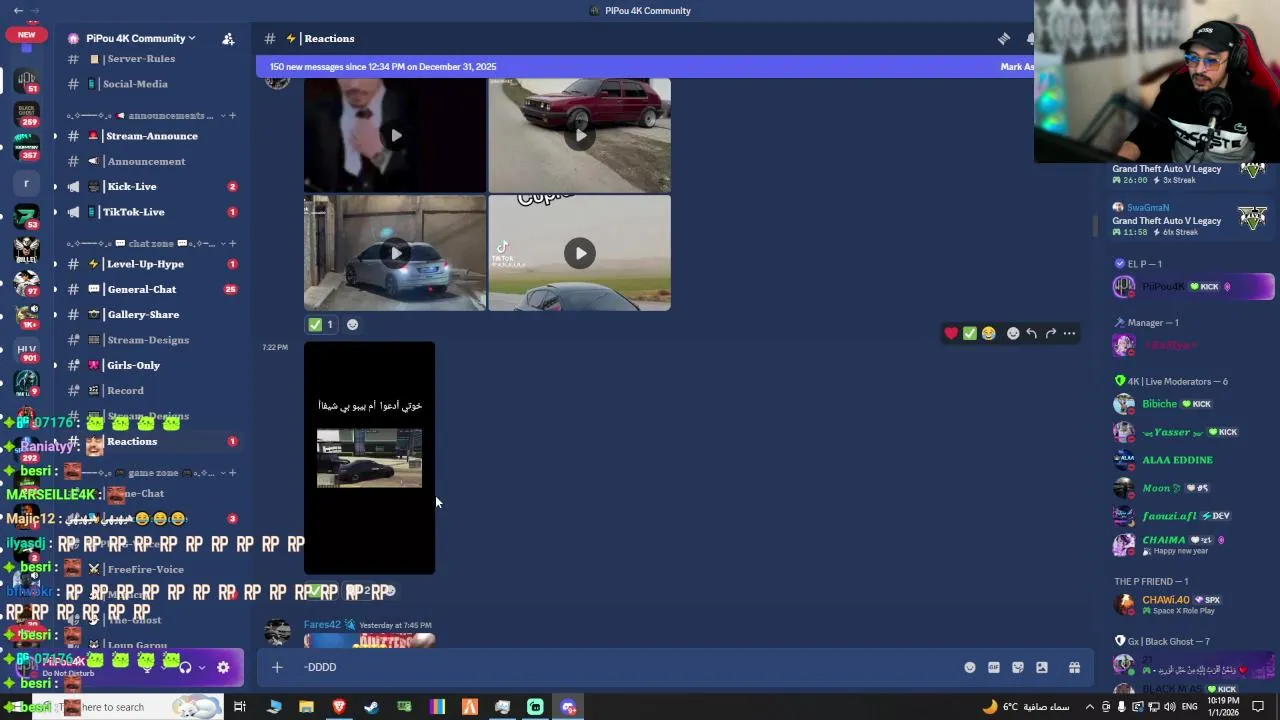The image size is (1280, 720).
Task: Add the laughing emoji quick reaction
Action: click(989, 333)
